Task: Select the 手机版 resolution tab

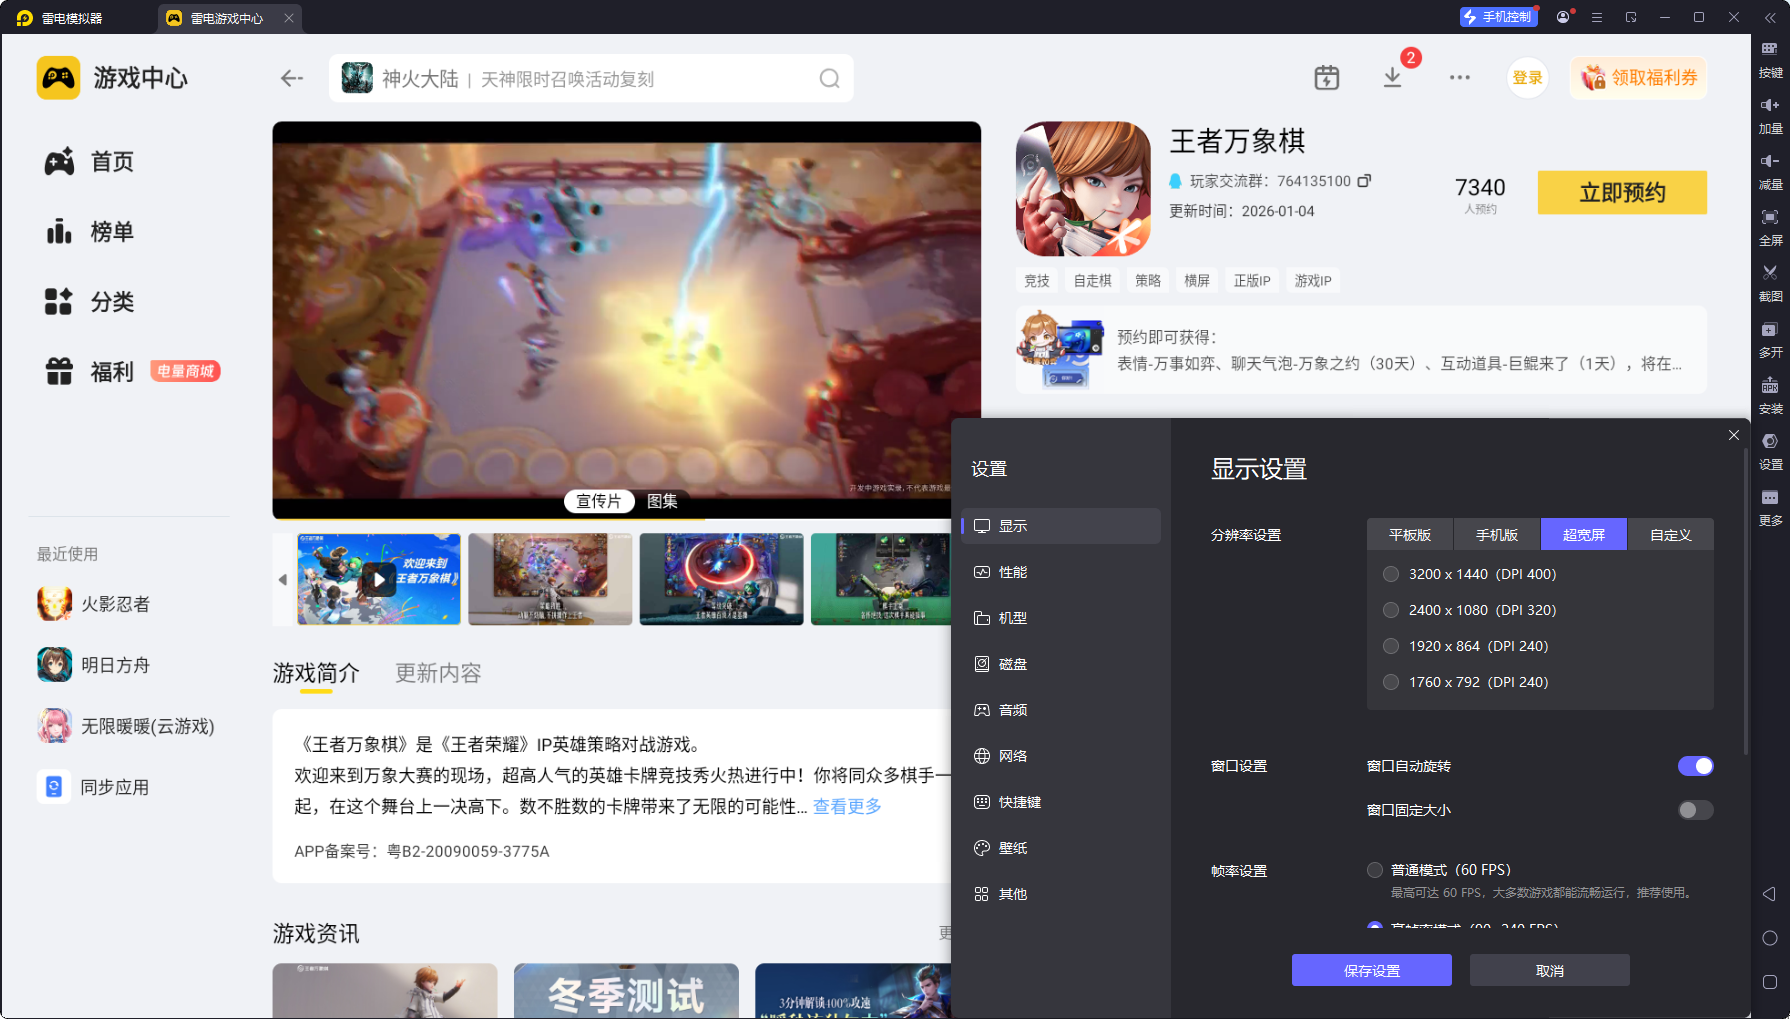Action: [1496, 534]
